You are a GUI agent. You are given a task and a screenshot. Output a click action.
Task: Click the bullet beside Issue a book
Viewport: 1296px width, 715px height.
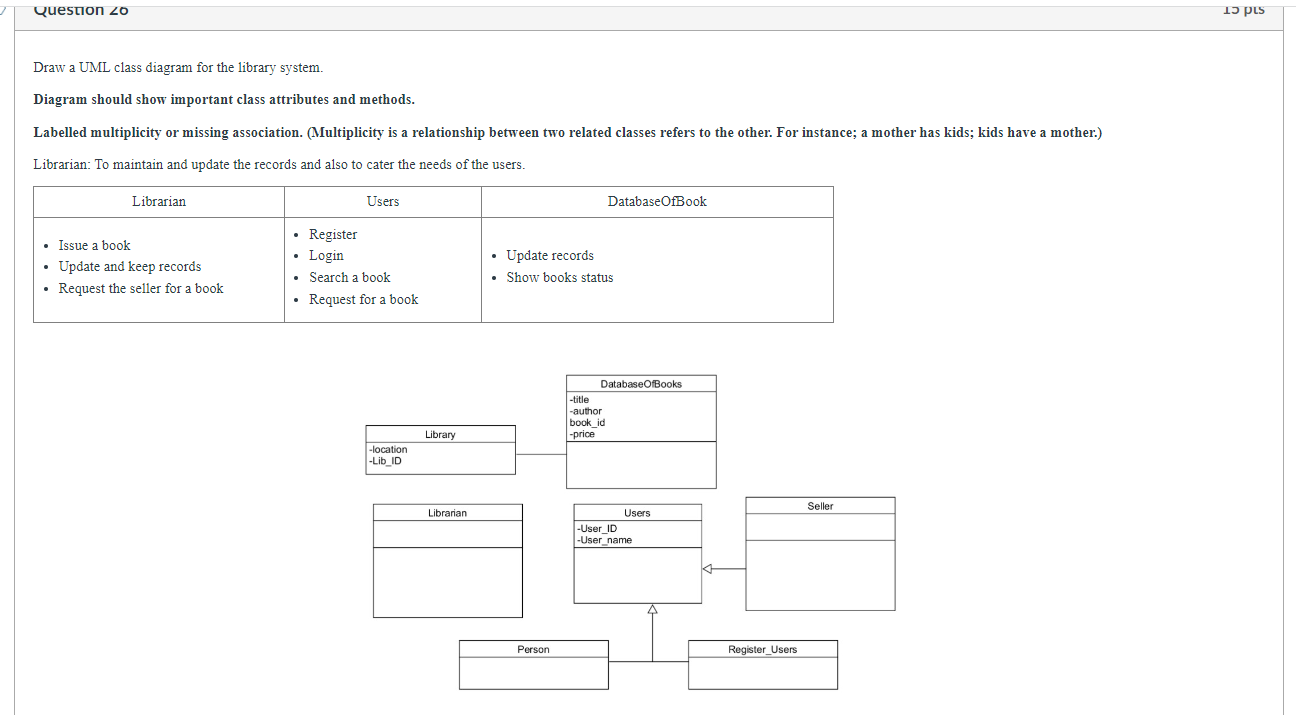pyautogui.click(x=45, y=245)
